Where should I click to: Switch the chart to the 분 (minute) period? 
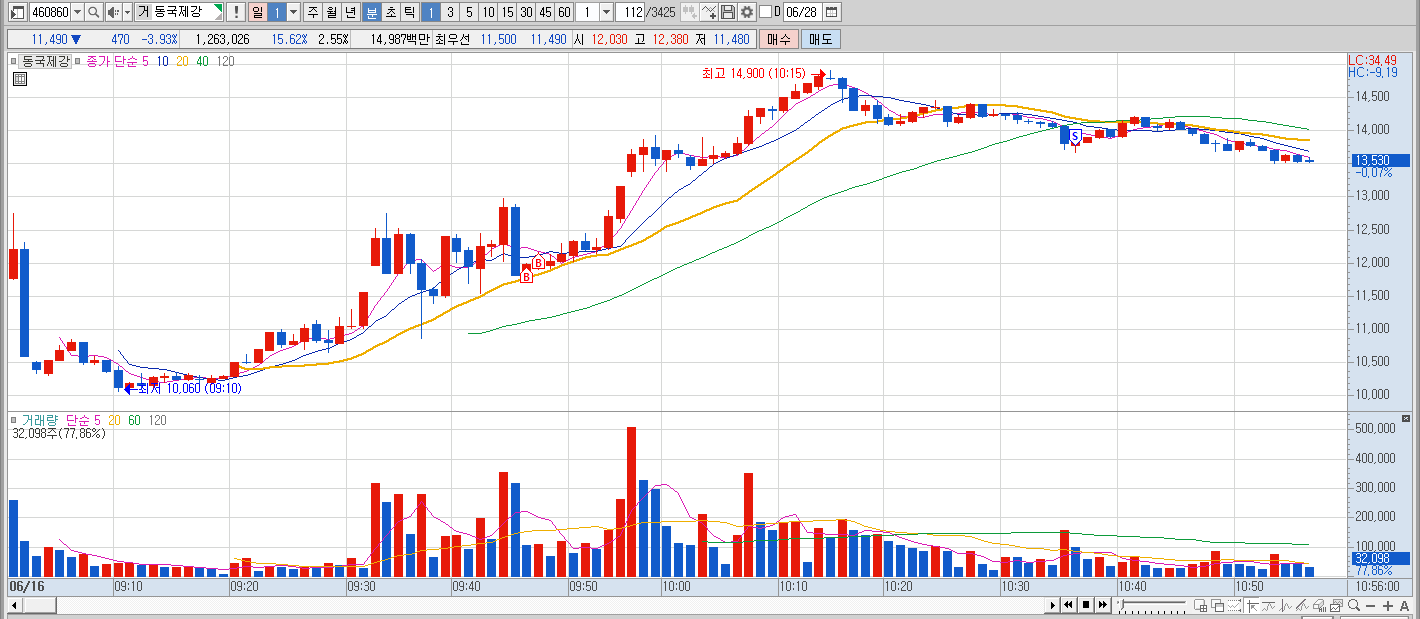pyautogui.click(x=371, y=12)
